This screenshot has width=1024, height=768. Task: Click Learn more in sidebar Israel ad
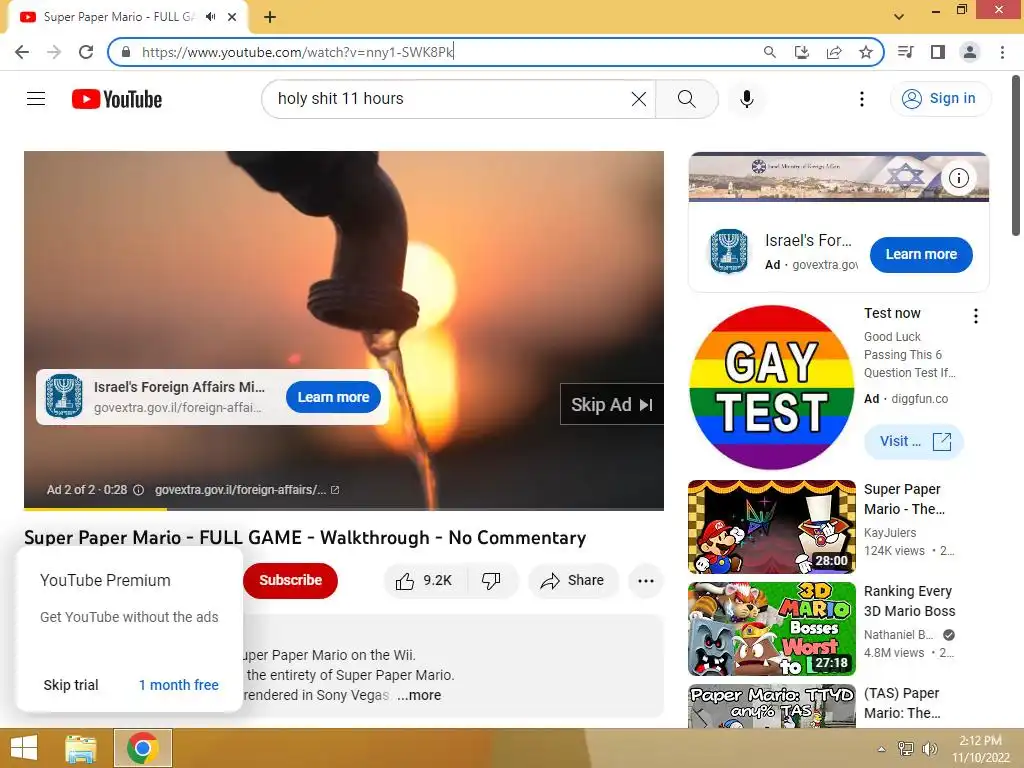point(921,255)
